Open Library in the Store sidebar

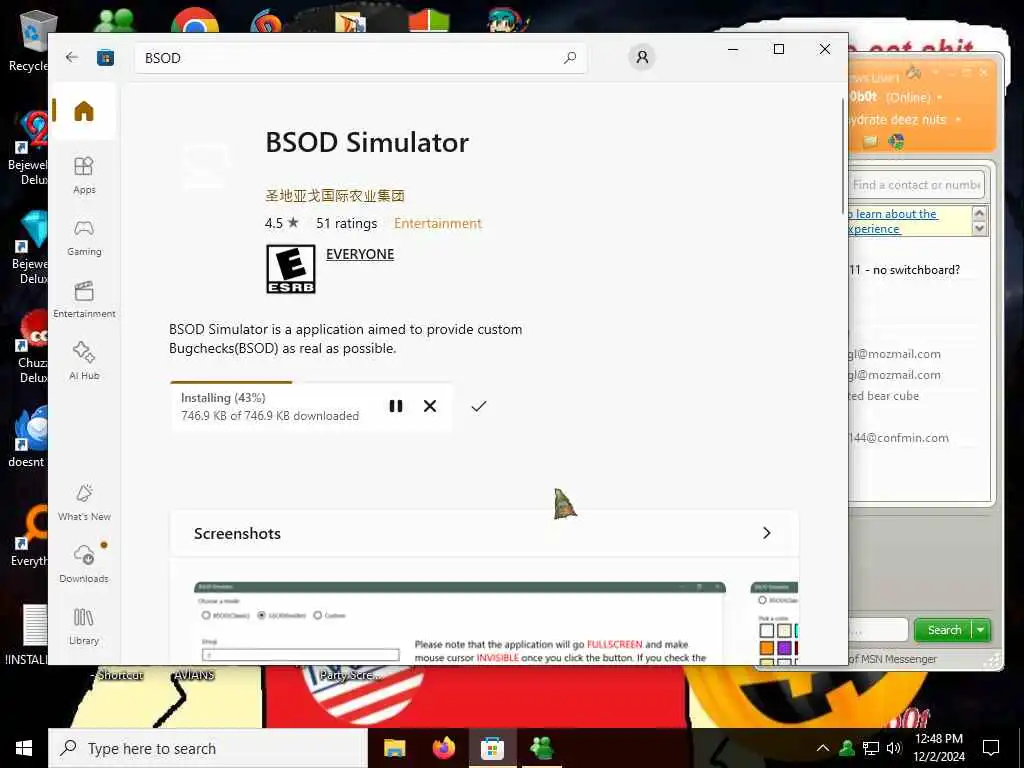[84, 626]
